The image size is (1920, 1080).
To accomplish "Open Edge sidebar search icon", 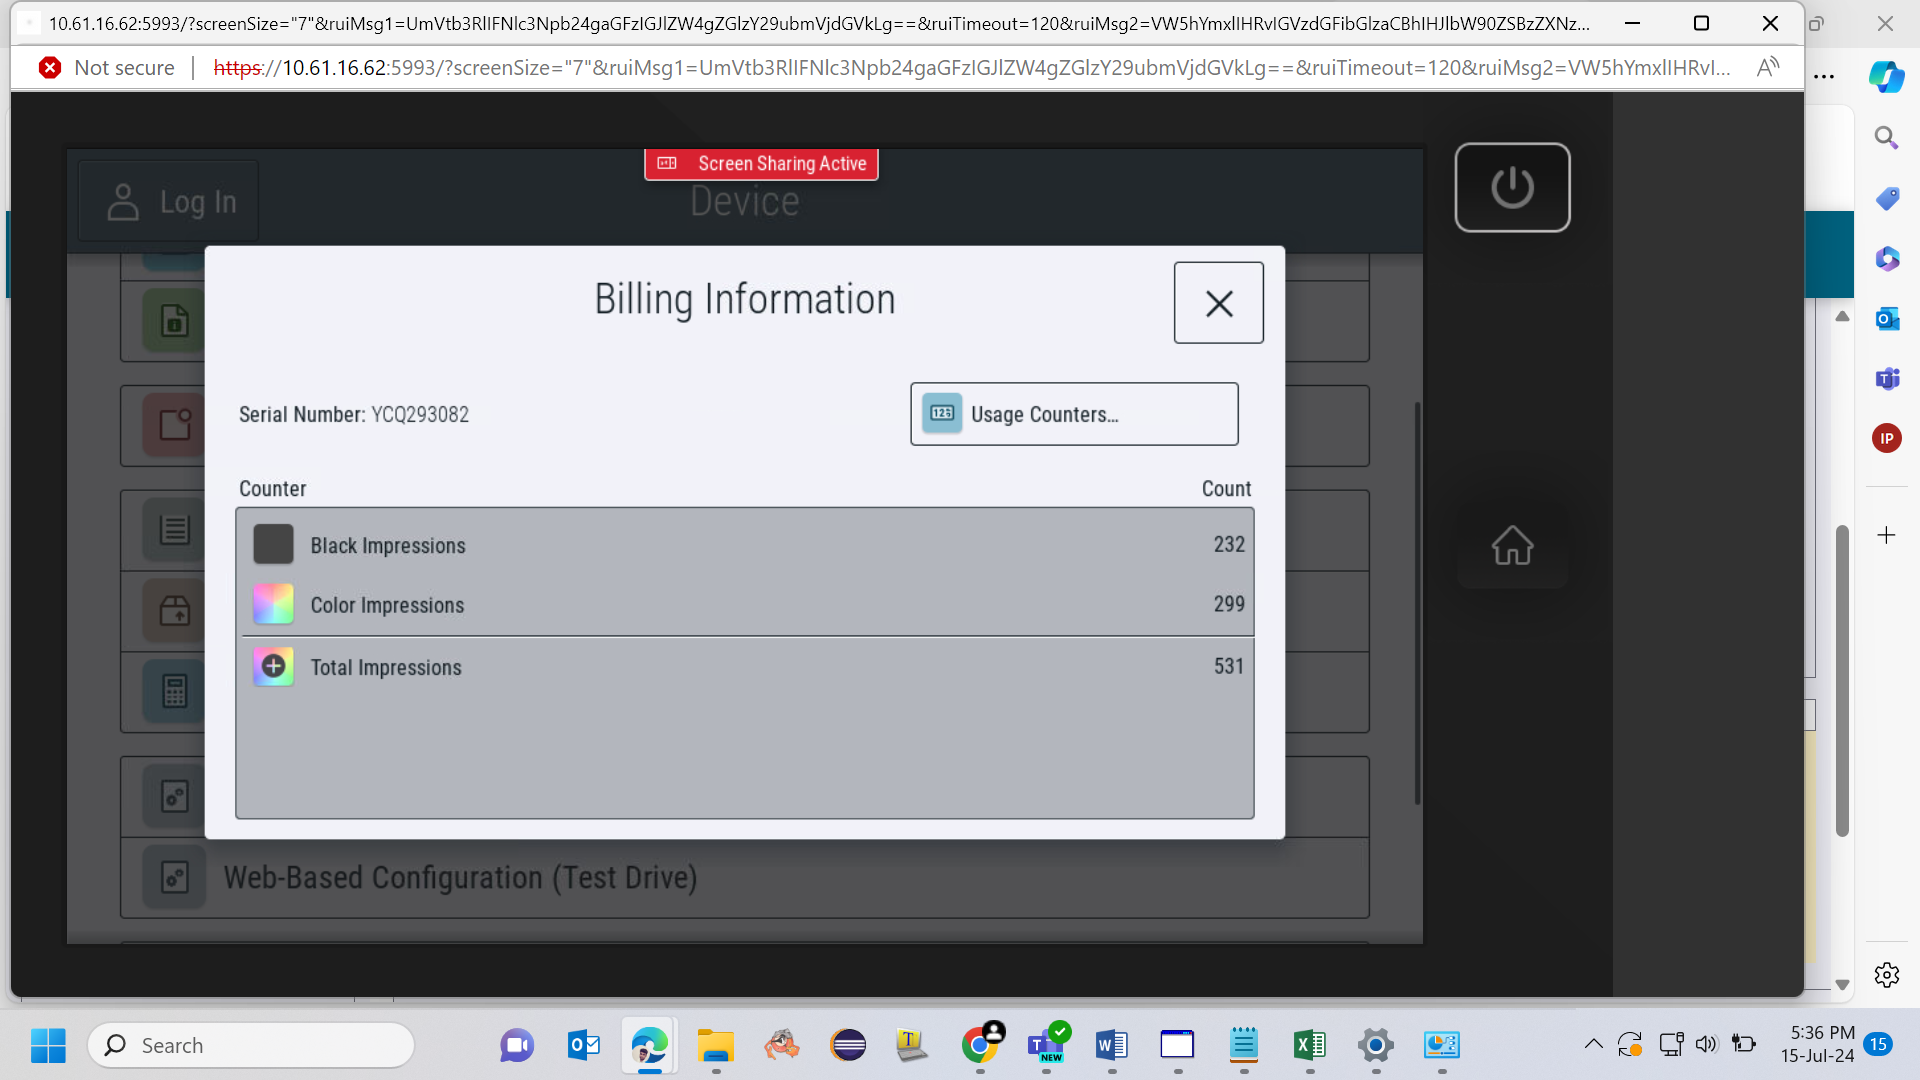I will [1886, 138].
